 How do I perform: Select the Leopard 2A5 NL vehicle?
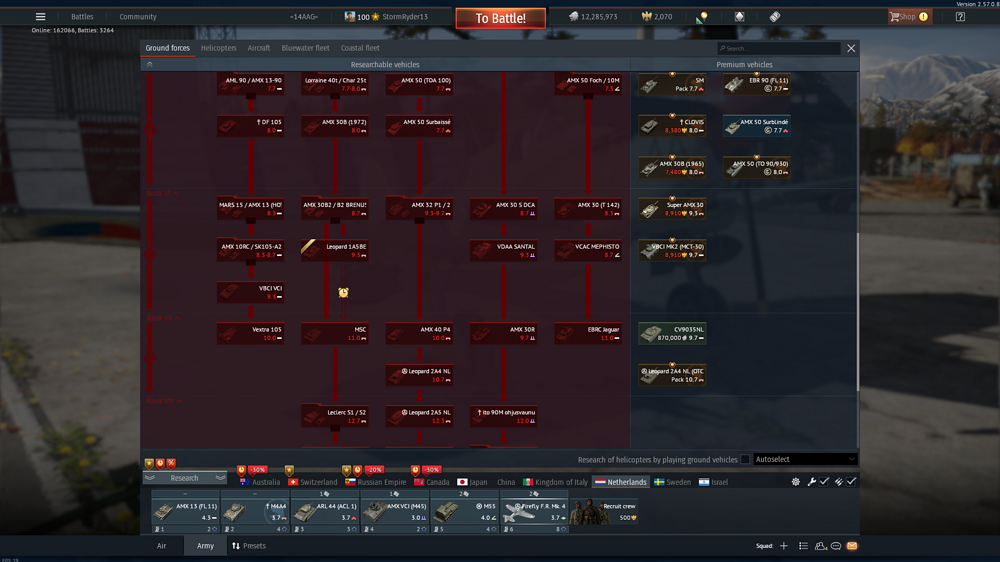tap(419, 416)
